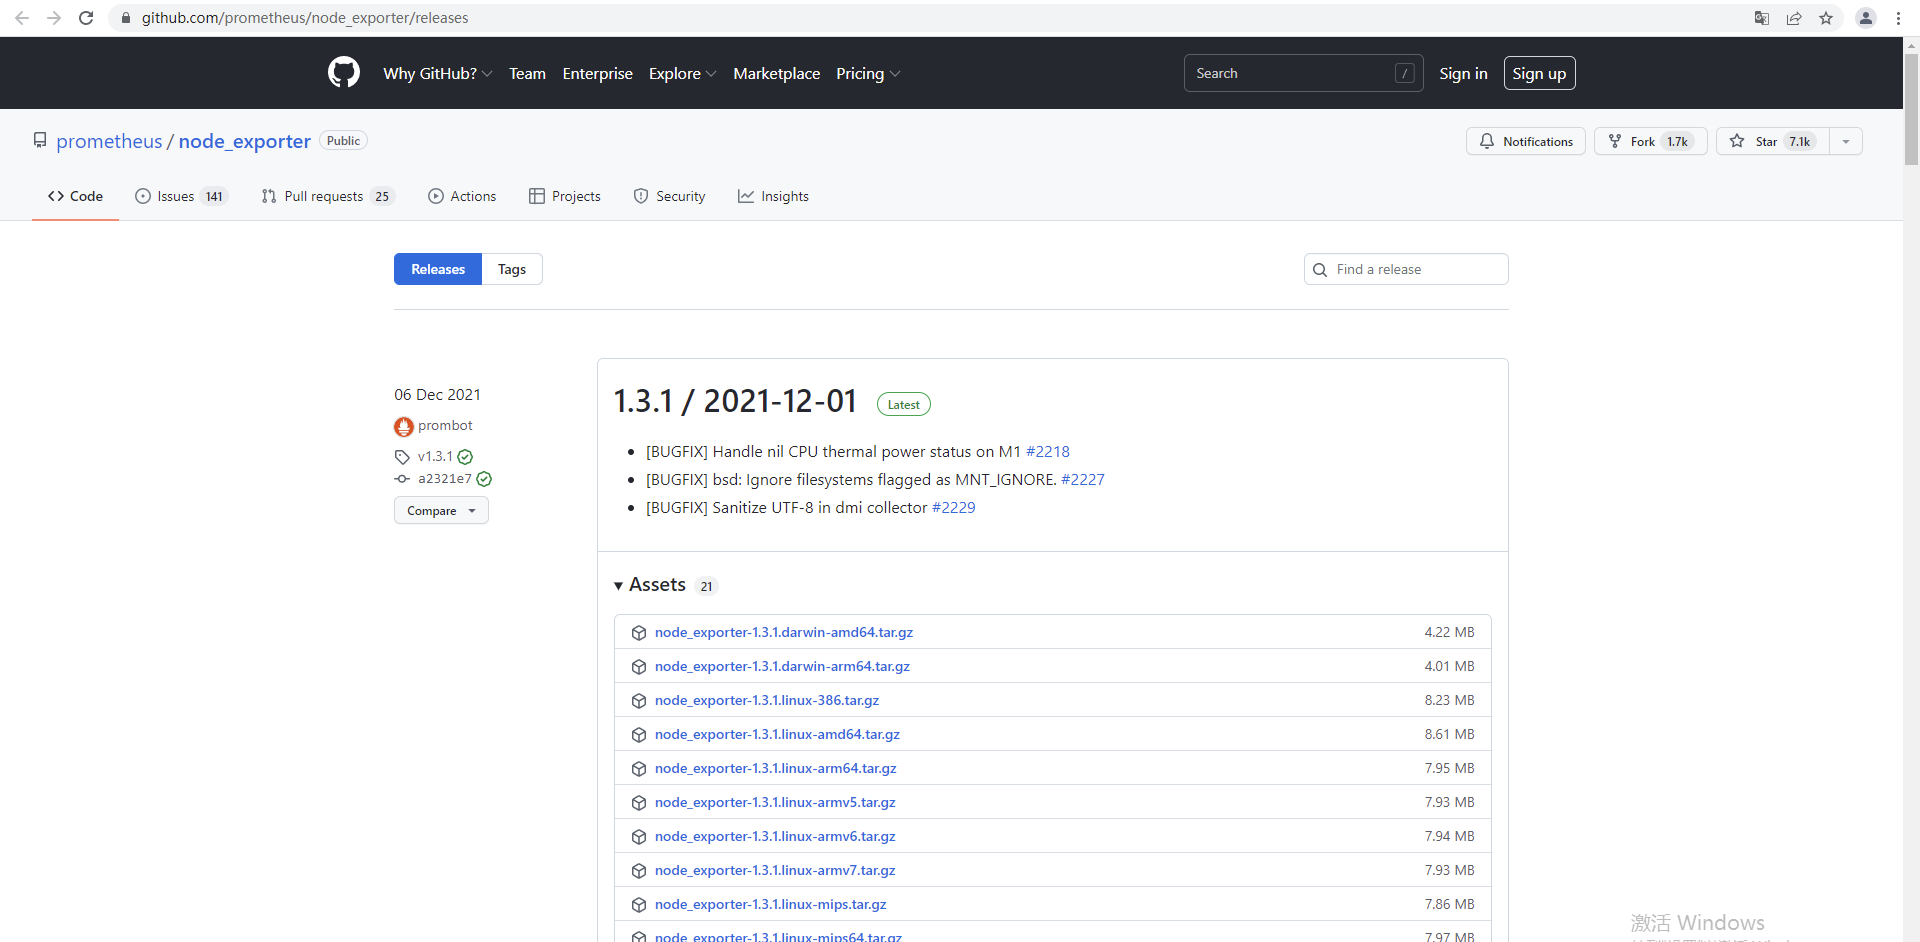Download node_exporter-1.3.1.darwin-arm64.tar.gz

782,667
